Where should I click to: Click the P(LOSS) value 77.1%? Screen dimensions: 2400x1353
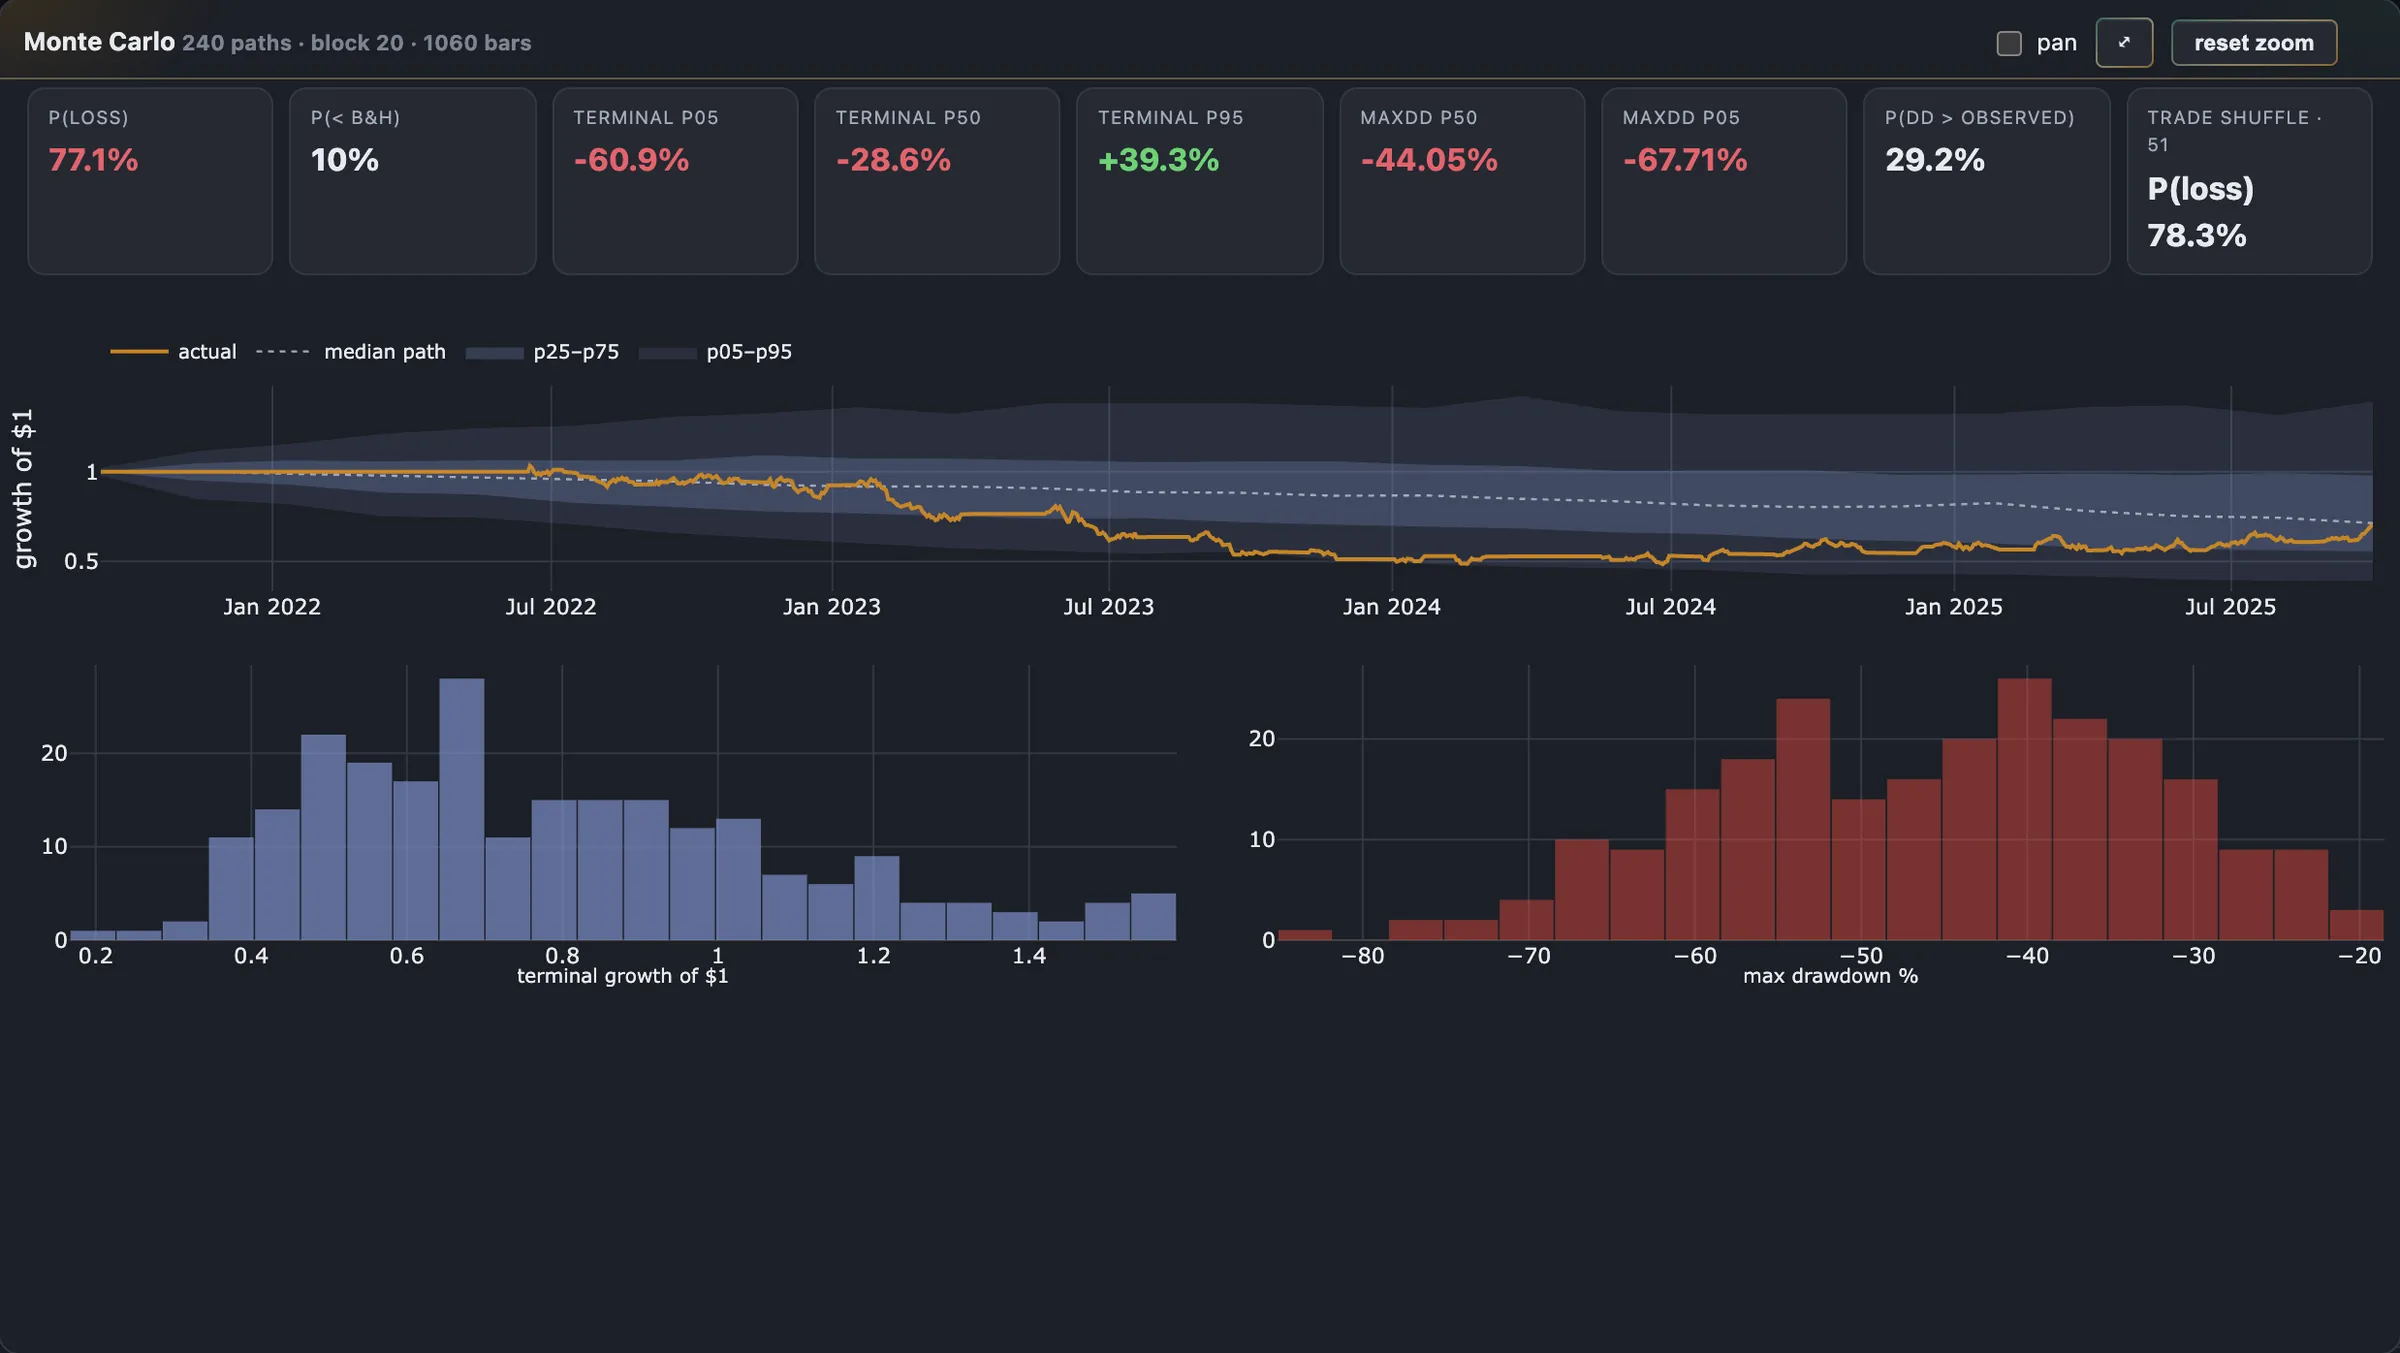[x=93, y=160]
